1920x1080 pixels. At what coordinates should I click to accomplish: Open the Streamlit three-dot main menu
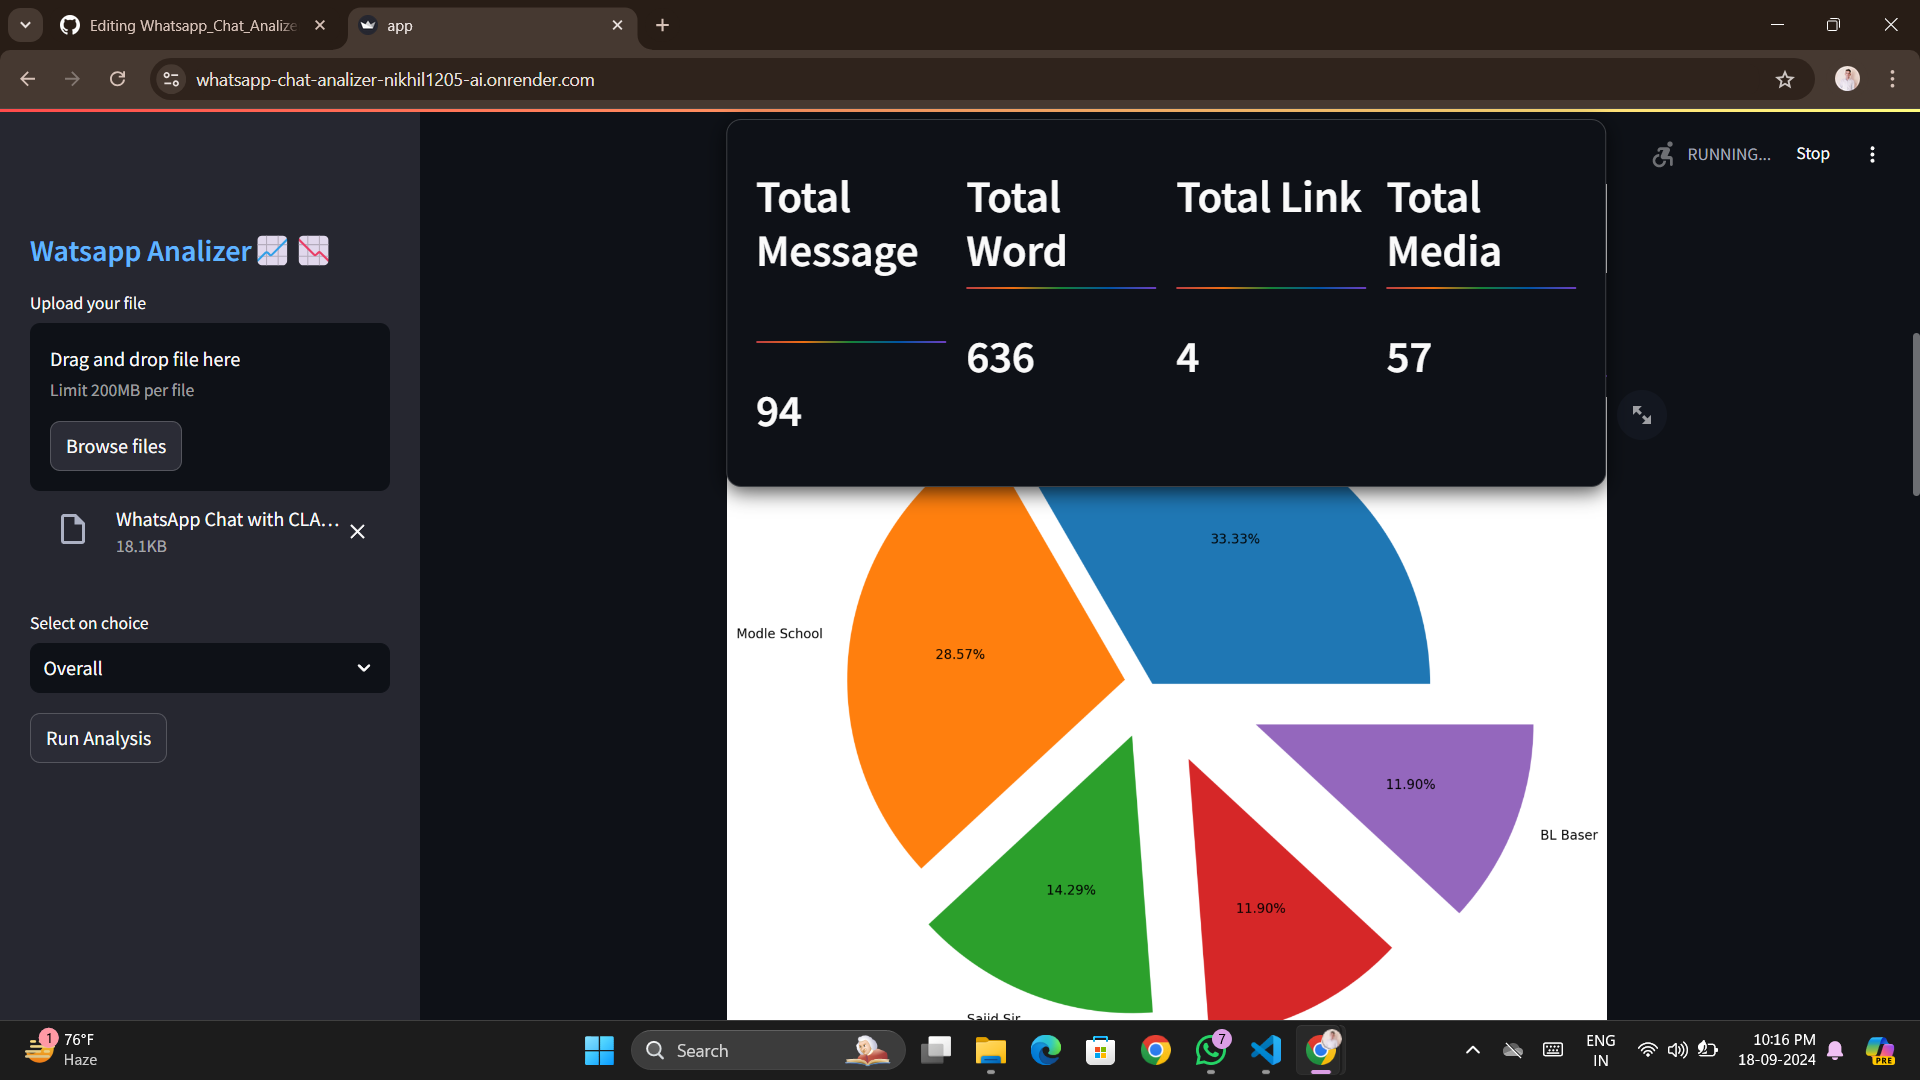1872,154
